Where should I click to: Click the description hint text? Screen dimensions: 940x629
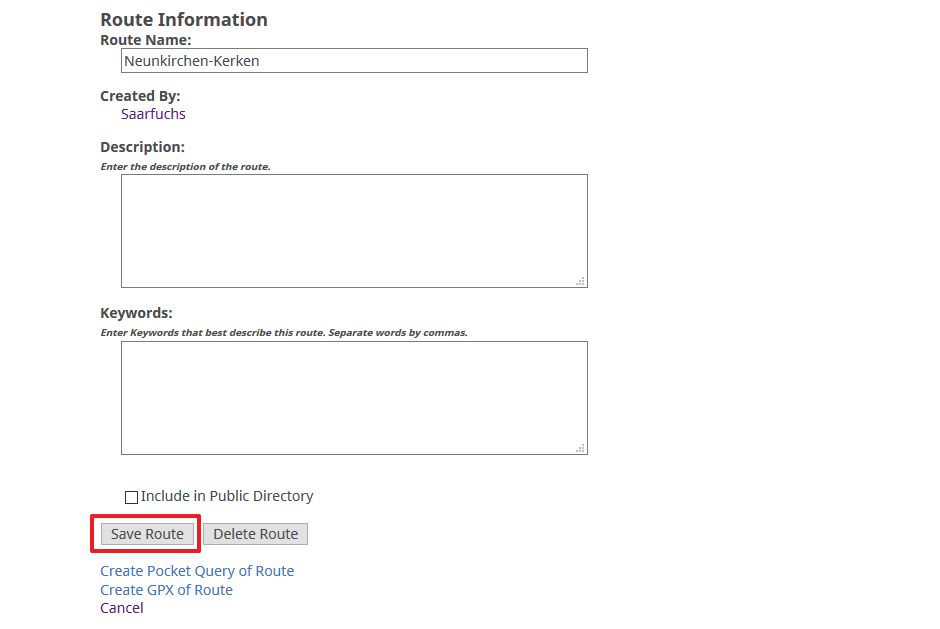pos(185,167)
